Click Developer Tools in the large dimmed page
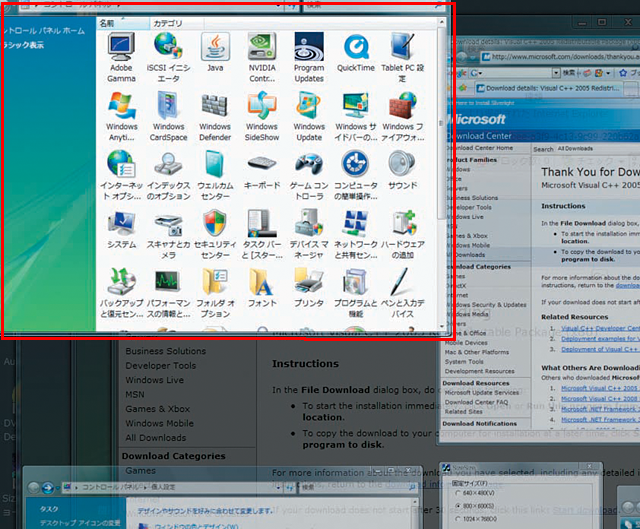Image resolution: width=640 pixels, height=529 pixels. (161, 365)
